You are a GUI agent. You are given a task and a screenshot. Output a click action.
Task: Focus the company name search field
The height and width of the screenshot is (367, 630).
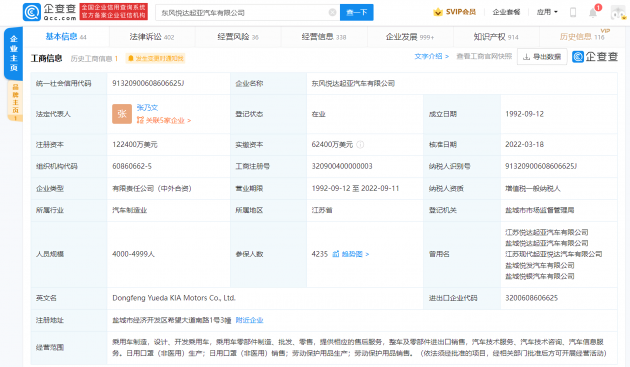point(247,12)
